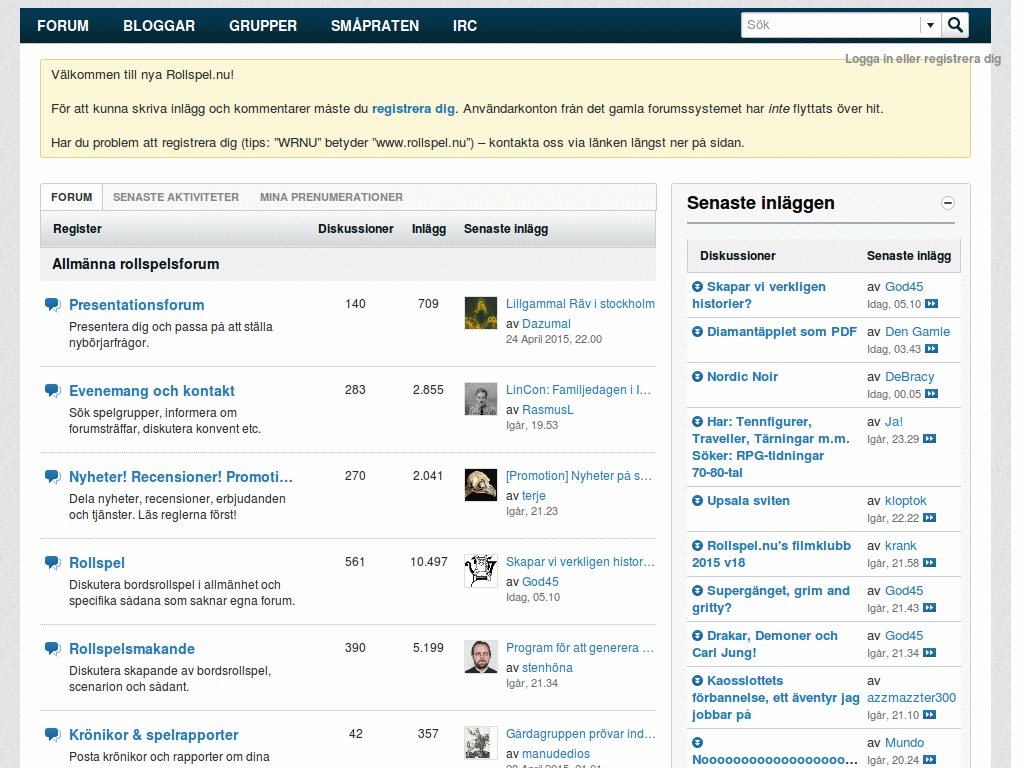Collapse the Senaste inläggen panel
The image size is (1024, 768).
[948, 203]
